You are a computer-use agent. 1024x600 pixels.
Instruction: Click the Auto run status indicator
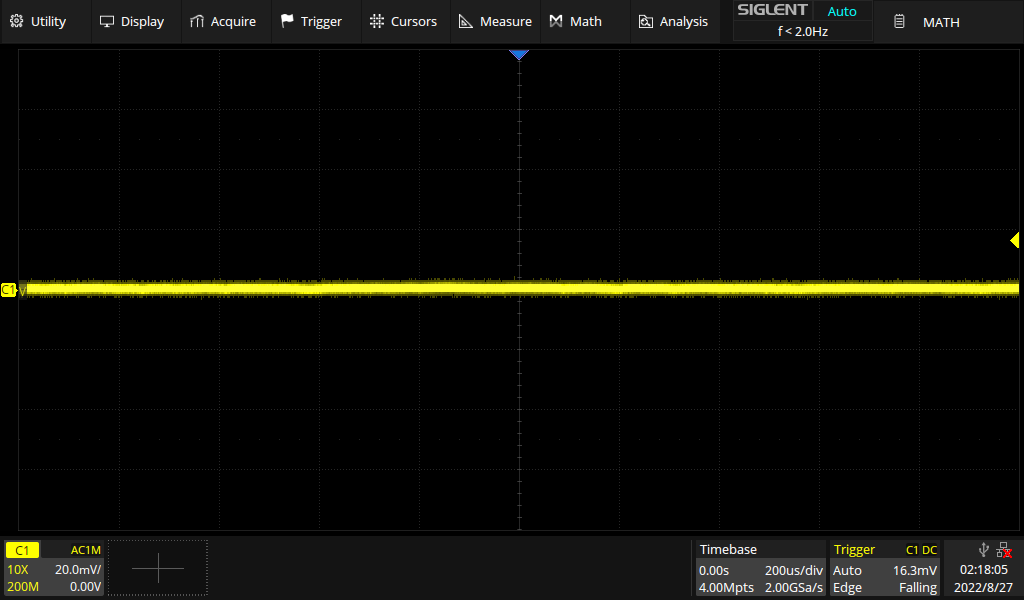click(x=842, y=11)
